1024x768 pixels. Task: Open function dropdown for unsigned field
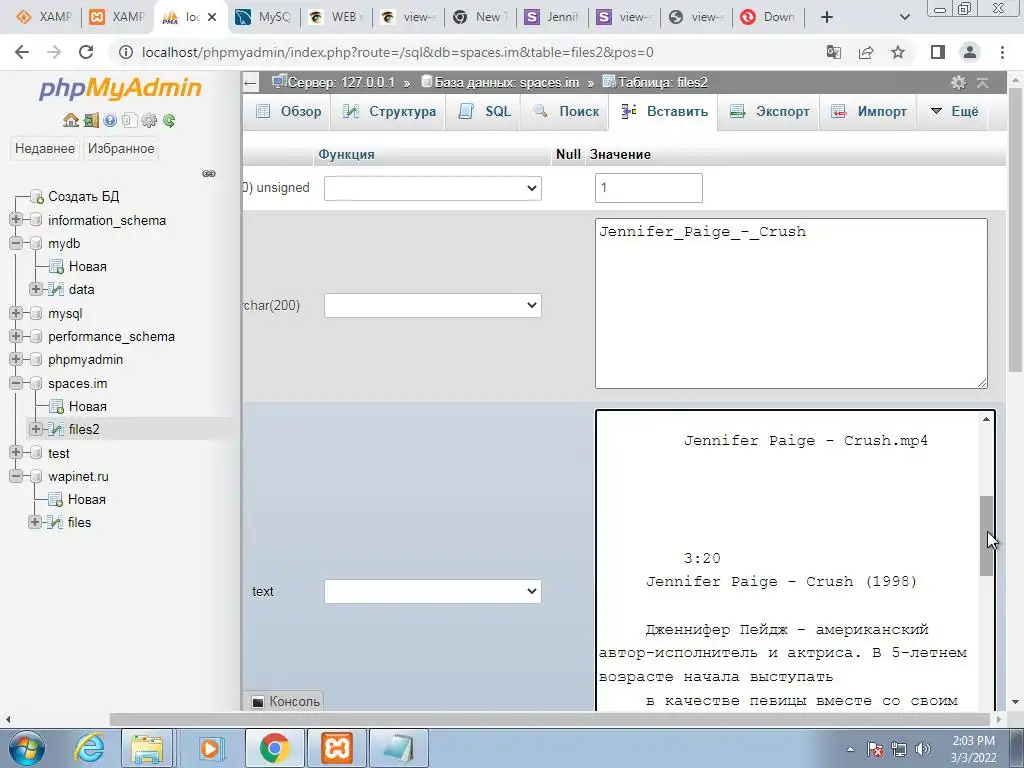pyautogui.click(x=432, y=188)
